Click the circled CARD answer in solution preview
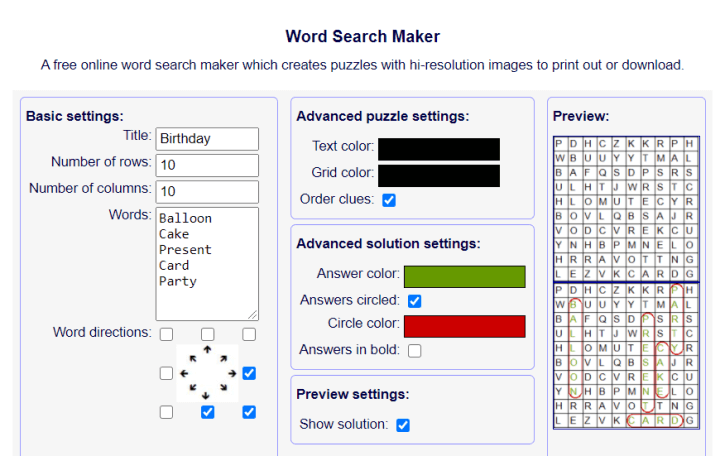 pyautogui.click(x=654, y=420)
